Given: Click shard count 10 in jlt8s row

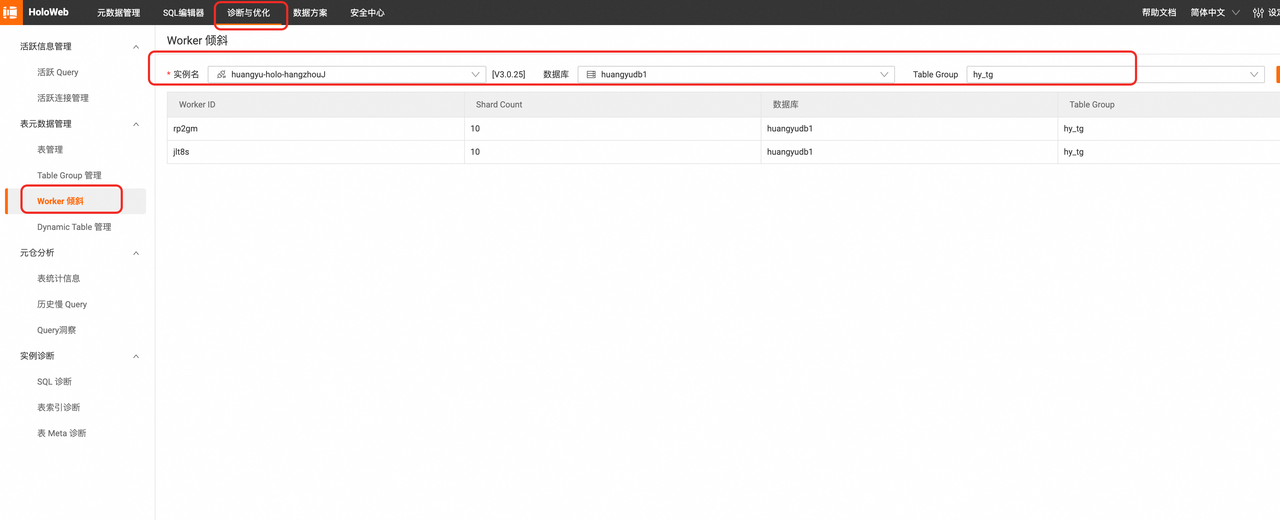Looking at the screenshot, I should point(475,152).
